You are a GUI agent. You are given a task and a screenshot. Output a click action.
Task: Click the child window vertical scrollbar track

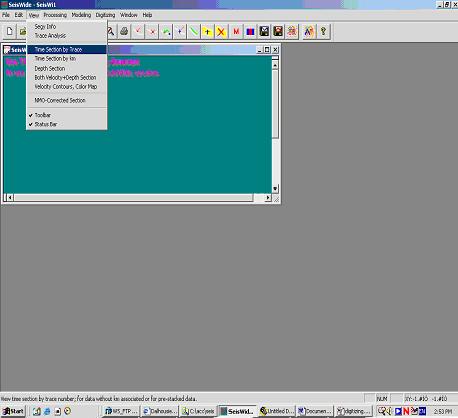pyautogui.click(x=275, y=162)
